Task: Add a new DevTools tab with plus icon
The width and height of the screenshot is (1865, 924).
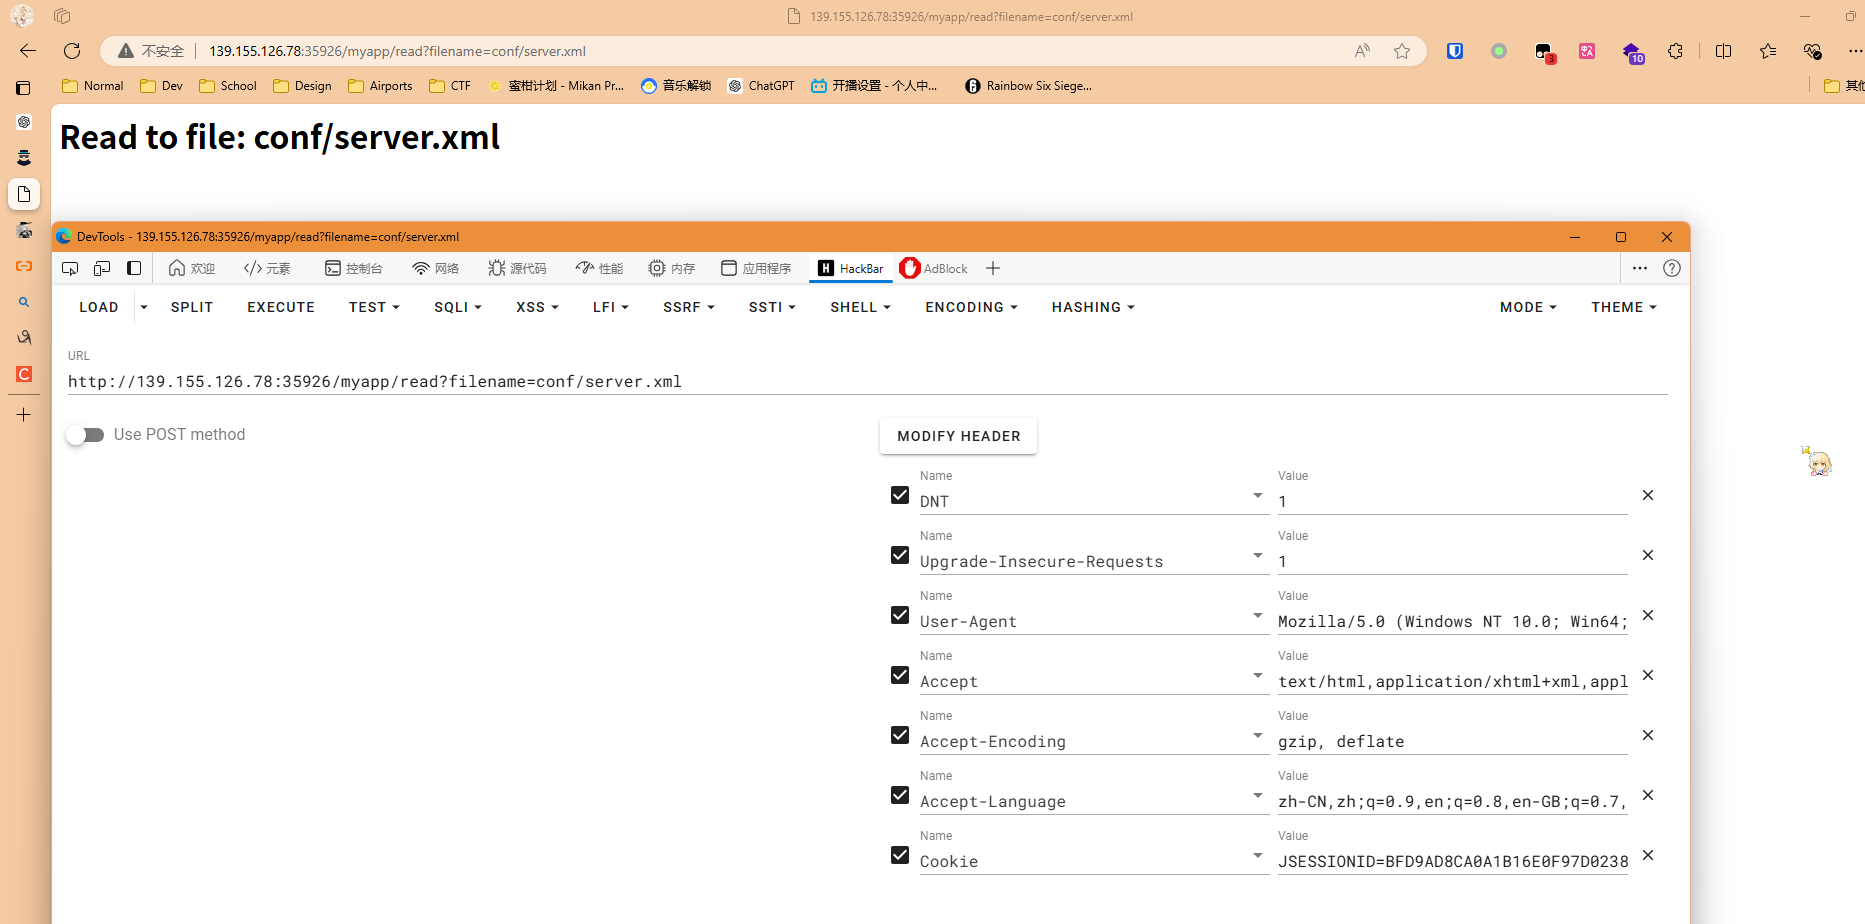Action: 992,268
